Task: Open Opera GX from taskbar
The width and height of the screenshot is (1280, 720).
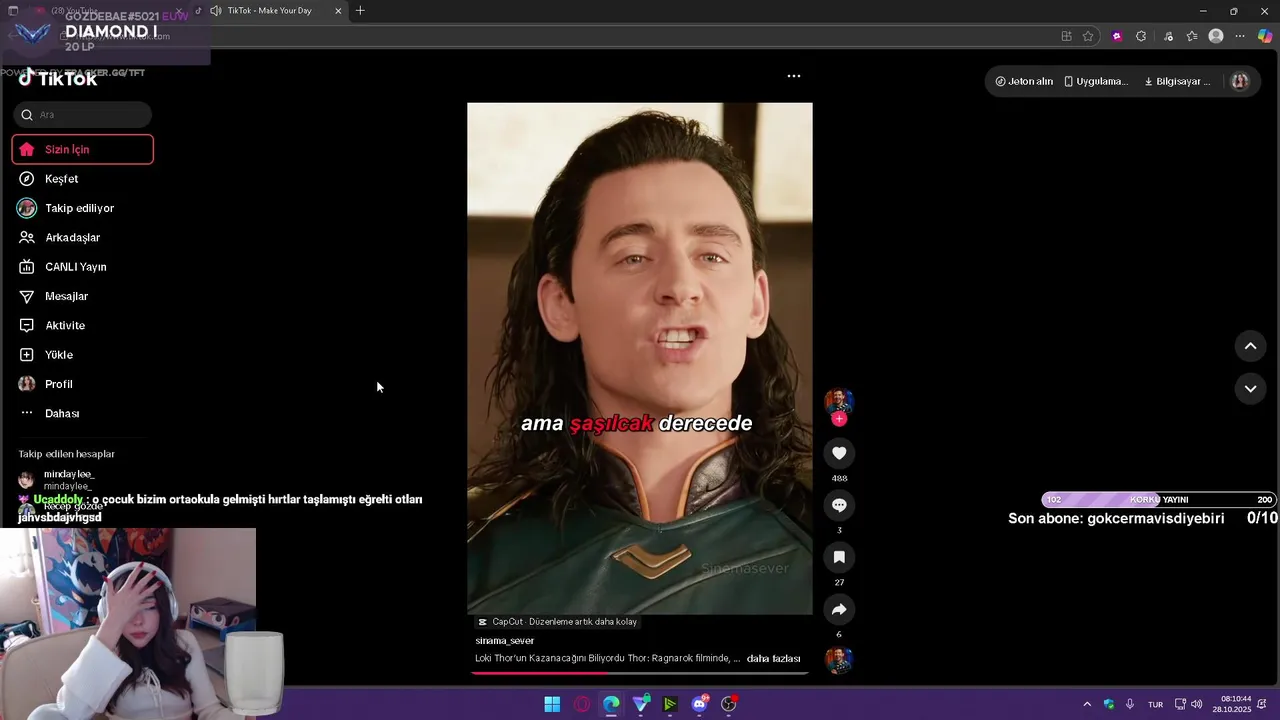Action: 582,704
